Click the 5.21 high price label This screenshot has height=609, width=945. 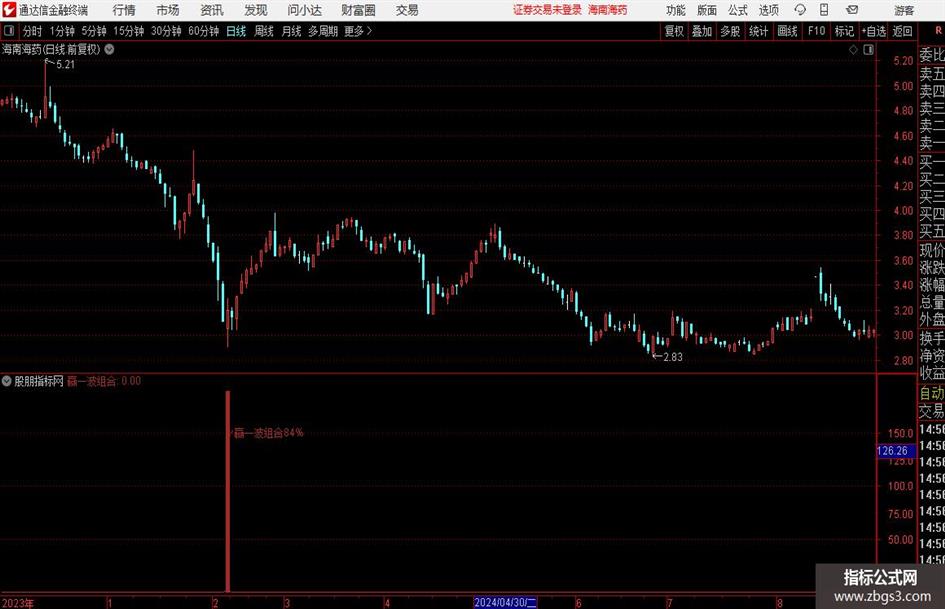pyautogui.click(x=66, y=65)
